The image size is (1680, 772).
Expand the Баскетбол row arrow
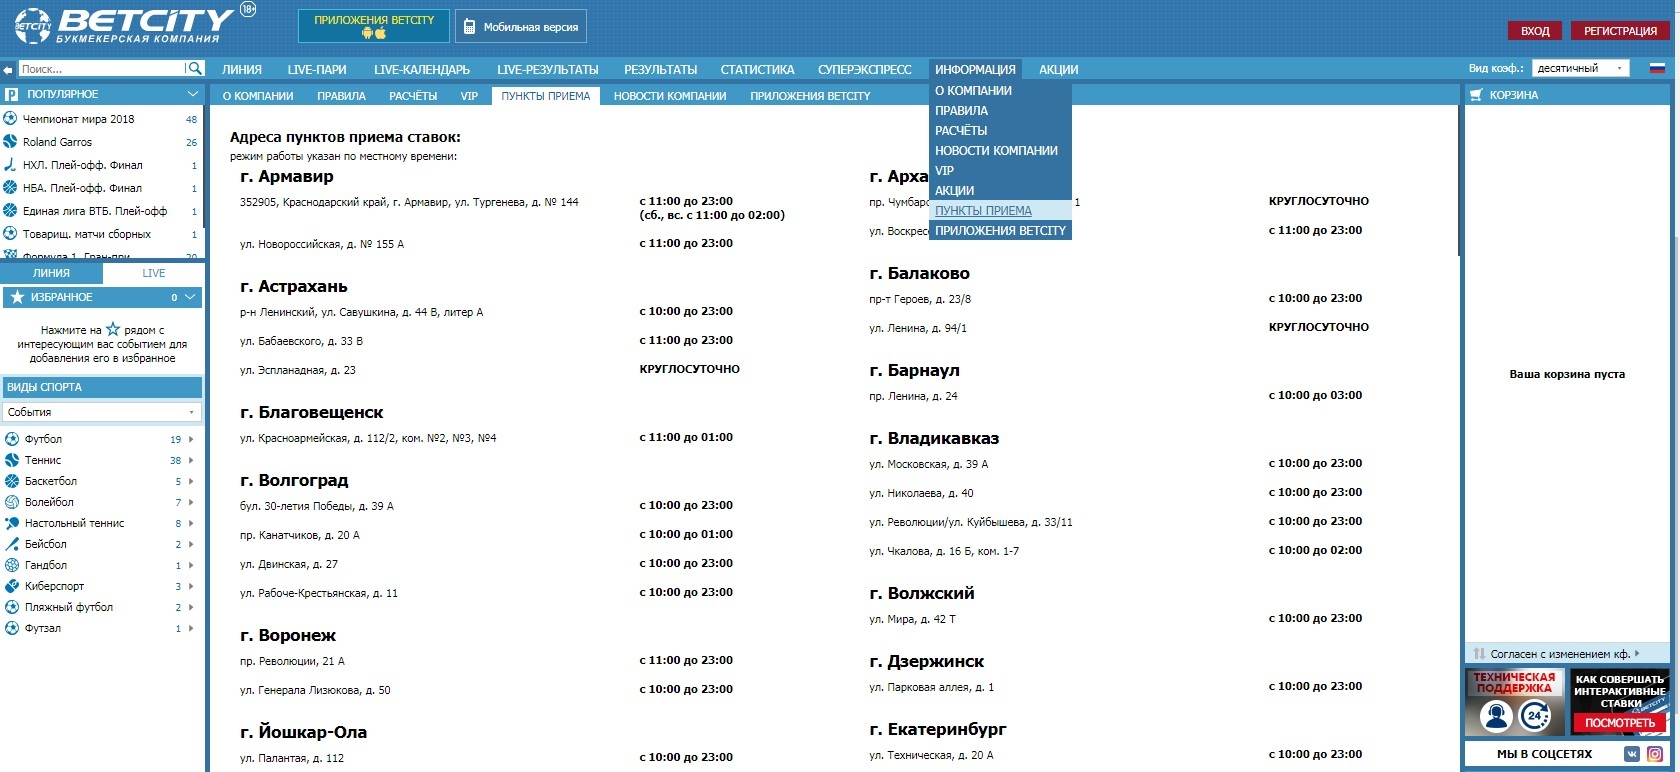pos(191,481)
